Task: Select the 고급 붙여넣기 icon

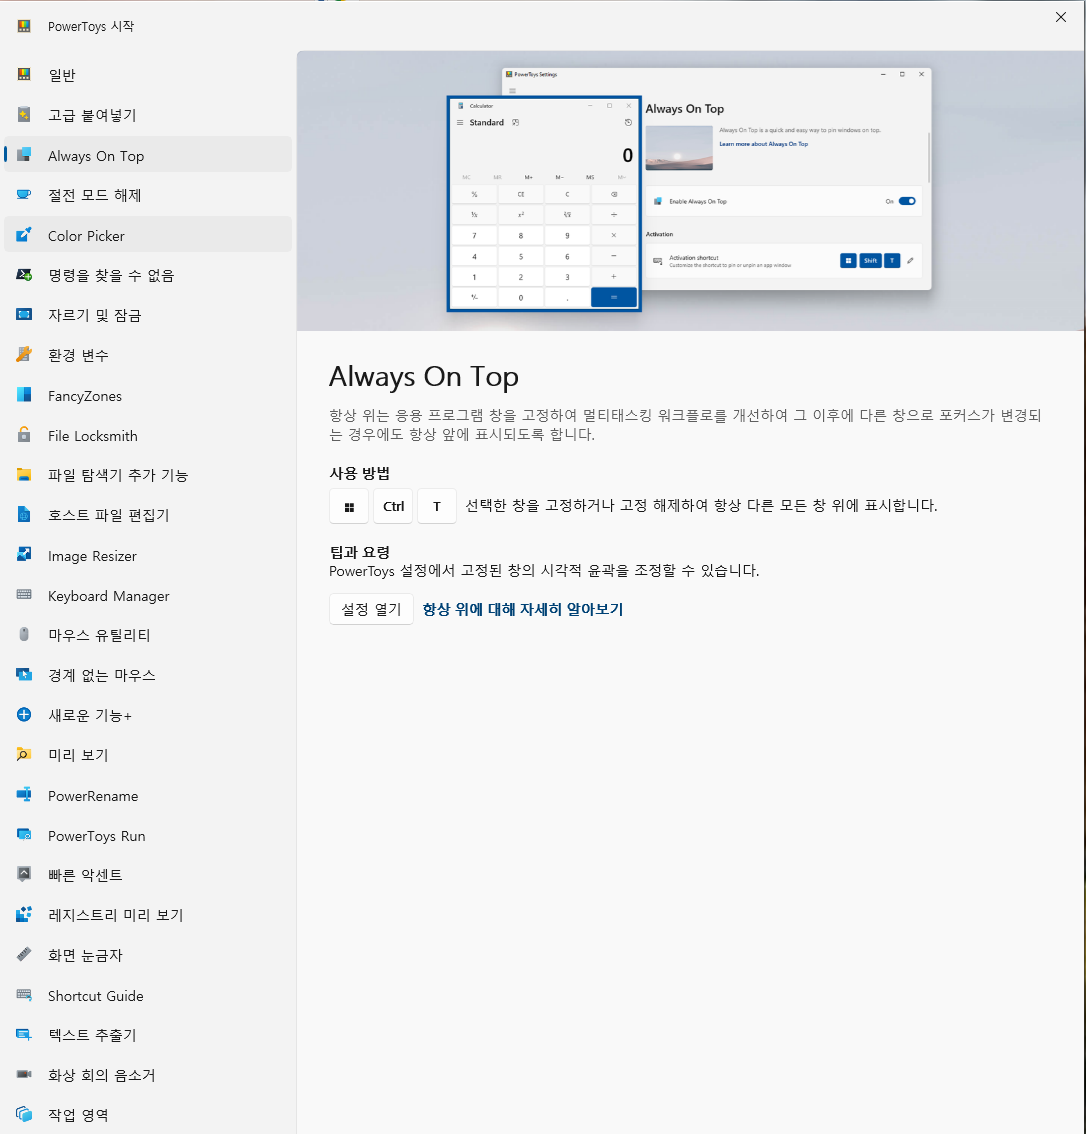Action: point(24,114)
